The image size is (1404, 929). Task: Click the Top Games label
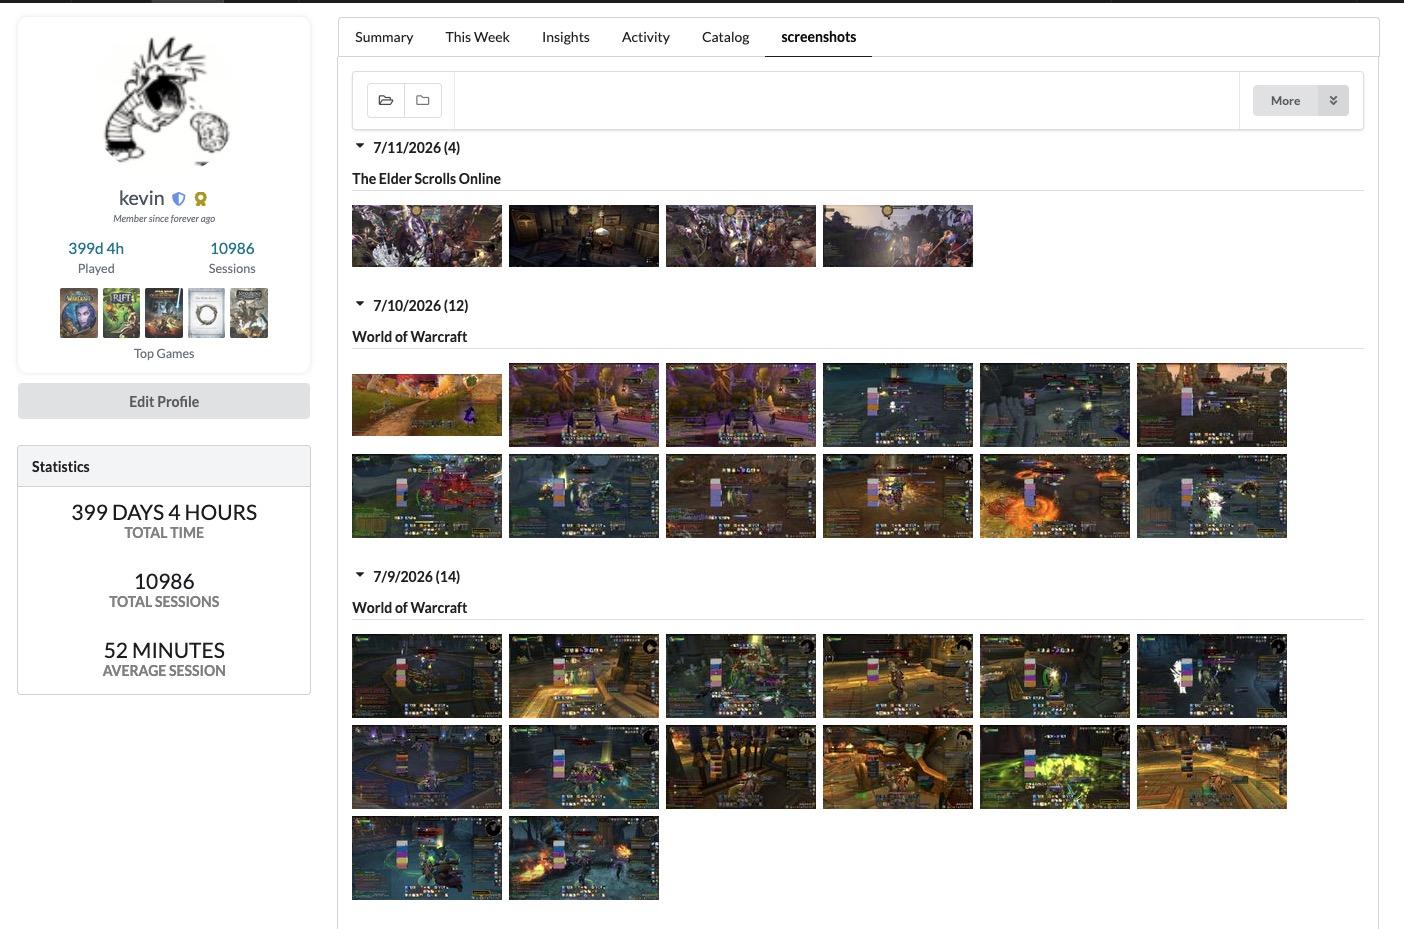164,353
